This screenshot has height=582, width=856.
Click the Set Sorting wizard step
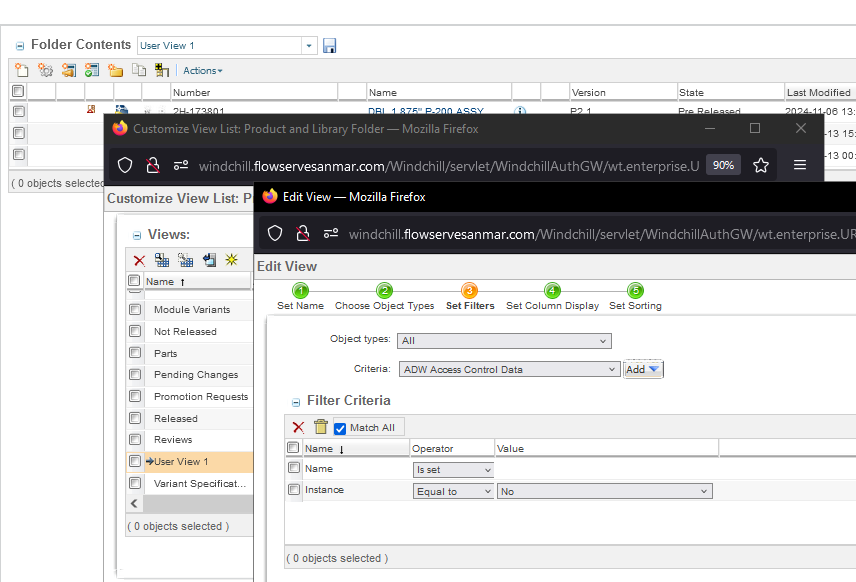[634, 296]
